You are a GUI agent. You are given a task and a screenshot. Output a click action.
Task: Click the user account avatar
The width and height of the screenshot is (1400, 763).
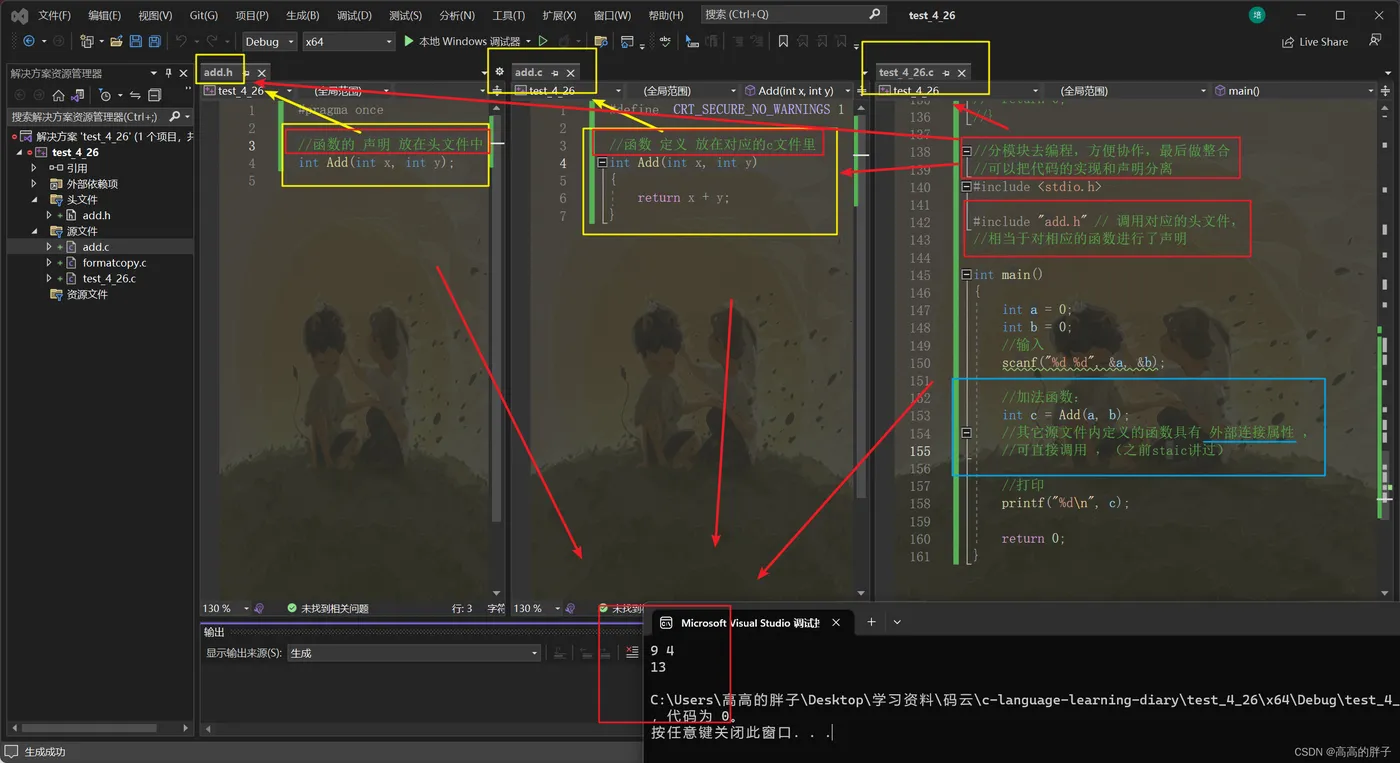tap(1257, 15)
